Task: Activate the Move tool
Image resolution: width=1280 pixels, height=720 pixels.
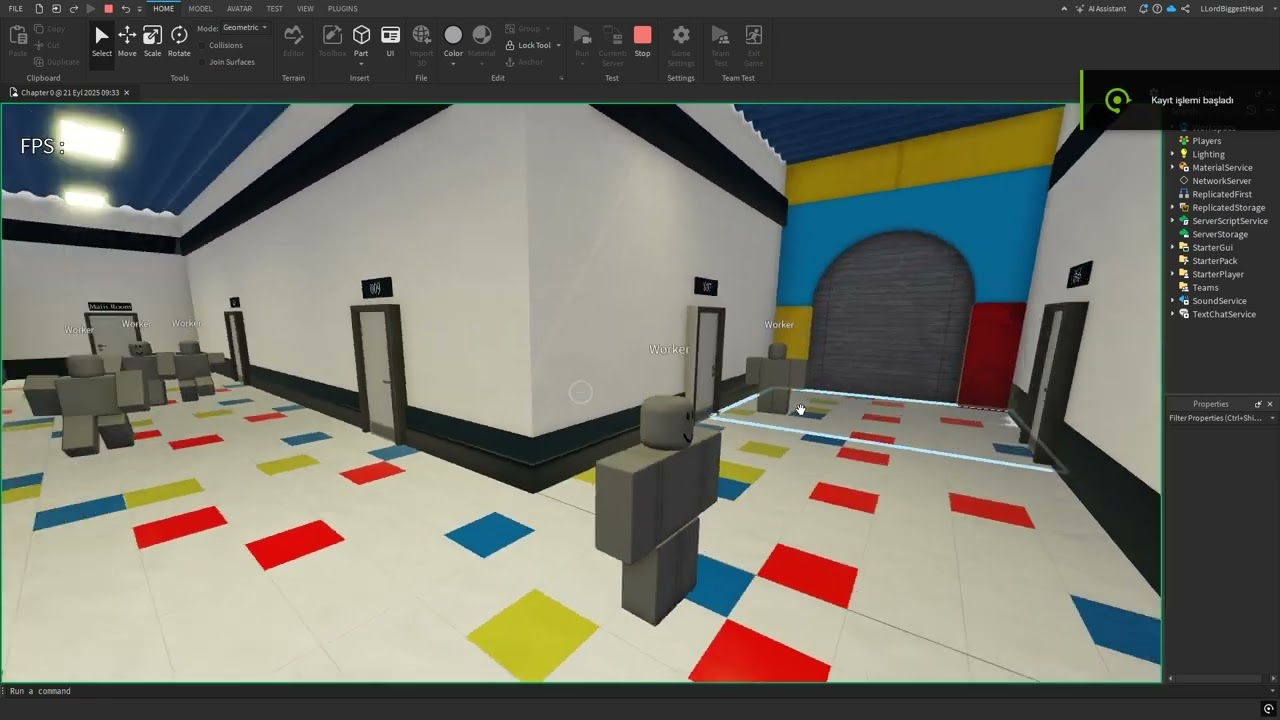Action: 127,41
